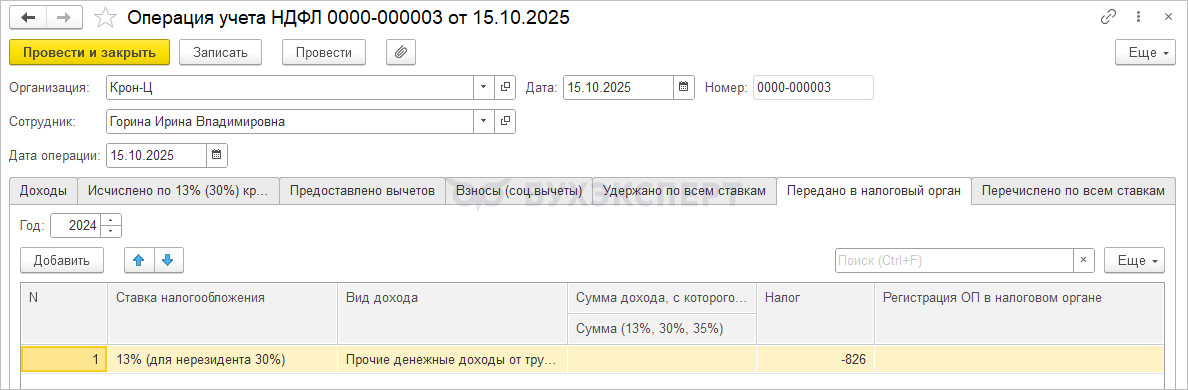Select the Передано в налоговый орган tab
1188x390 pixels.
(x=874, y=191)
